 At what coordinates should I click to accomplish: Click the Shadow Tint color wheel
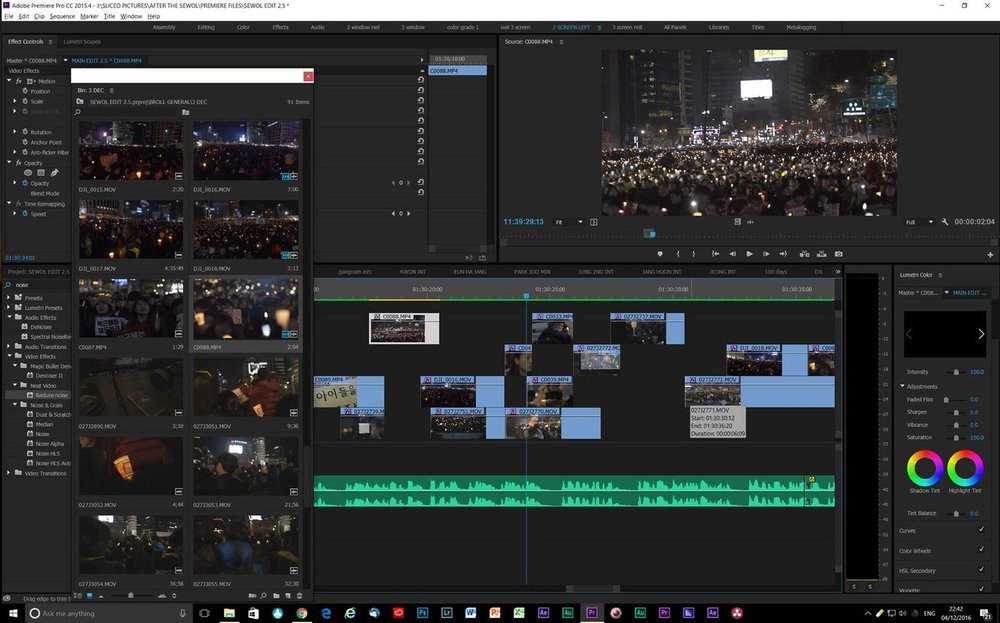pos(925,468)
